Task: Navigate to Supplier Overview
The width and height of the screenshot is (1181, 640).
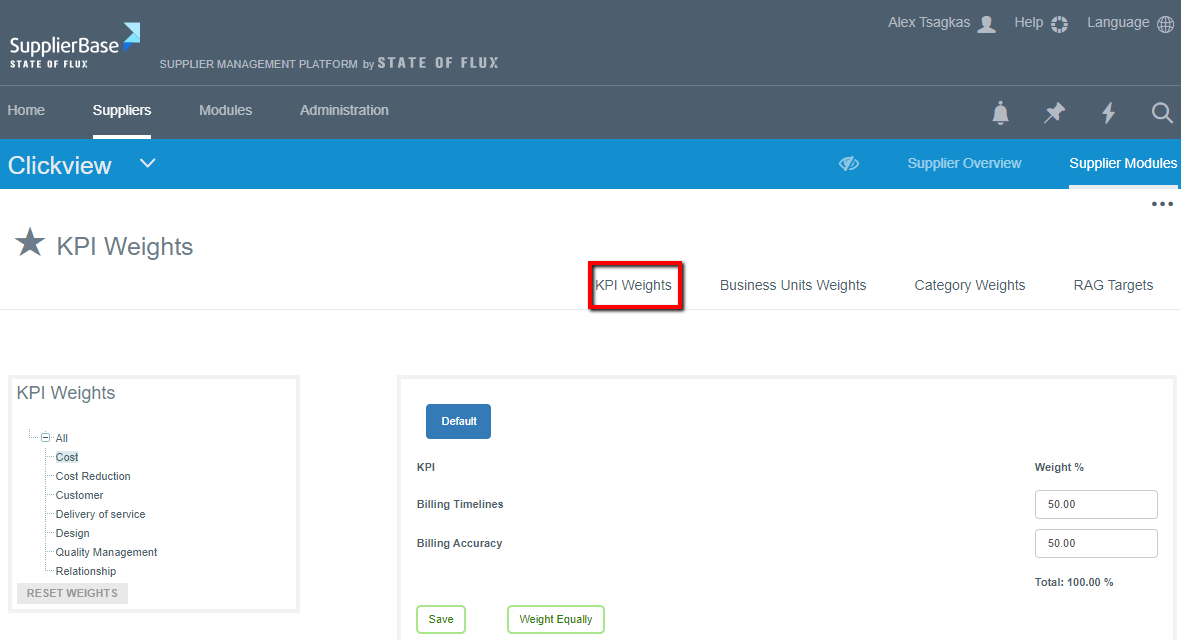Action: pos(963,162)
